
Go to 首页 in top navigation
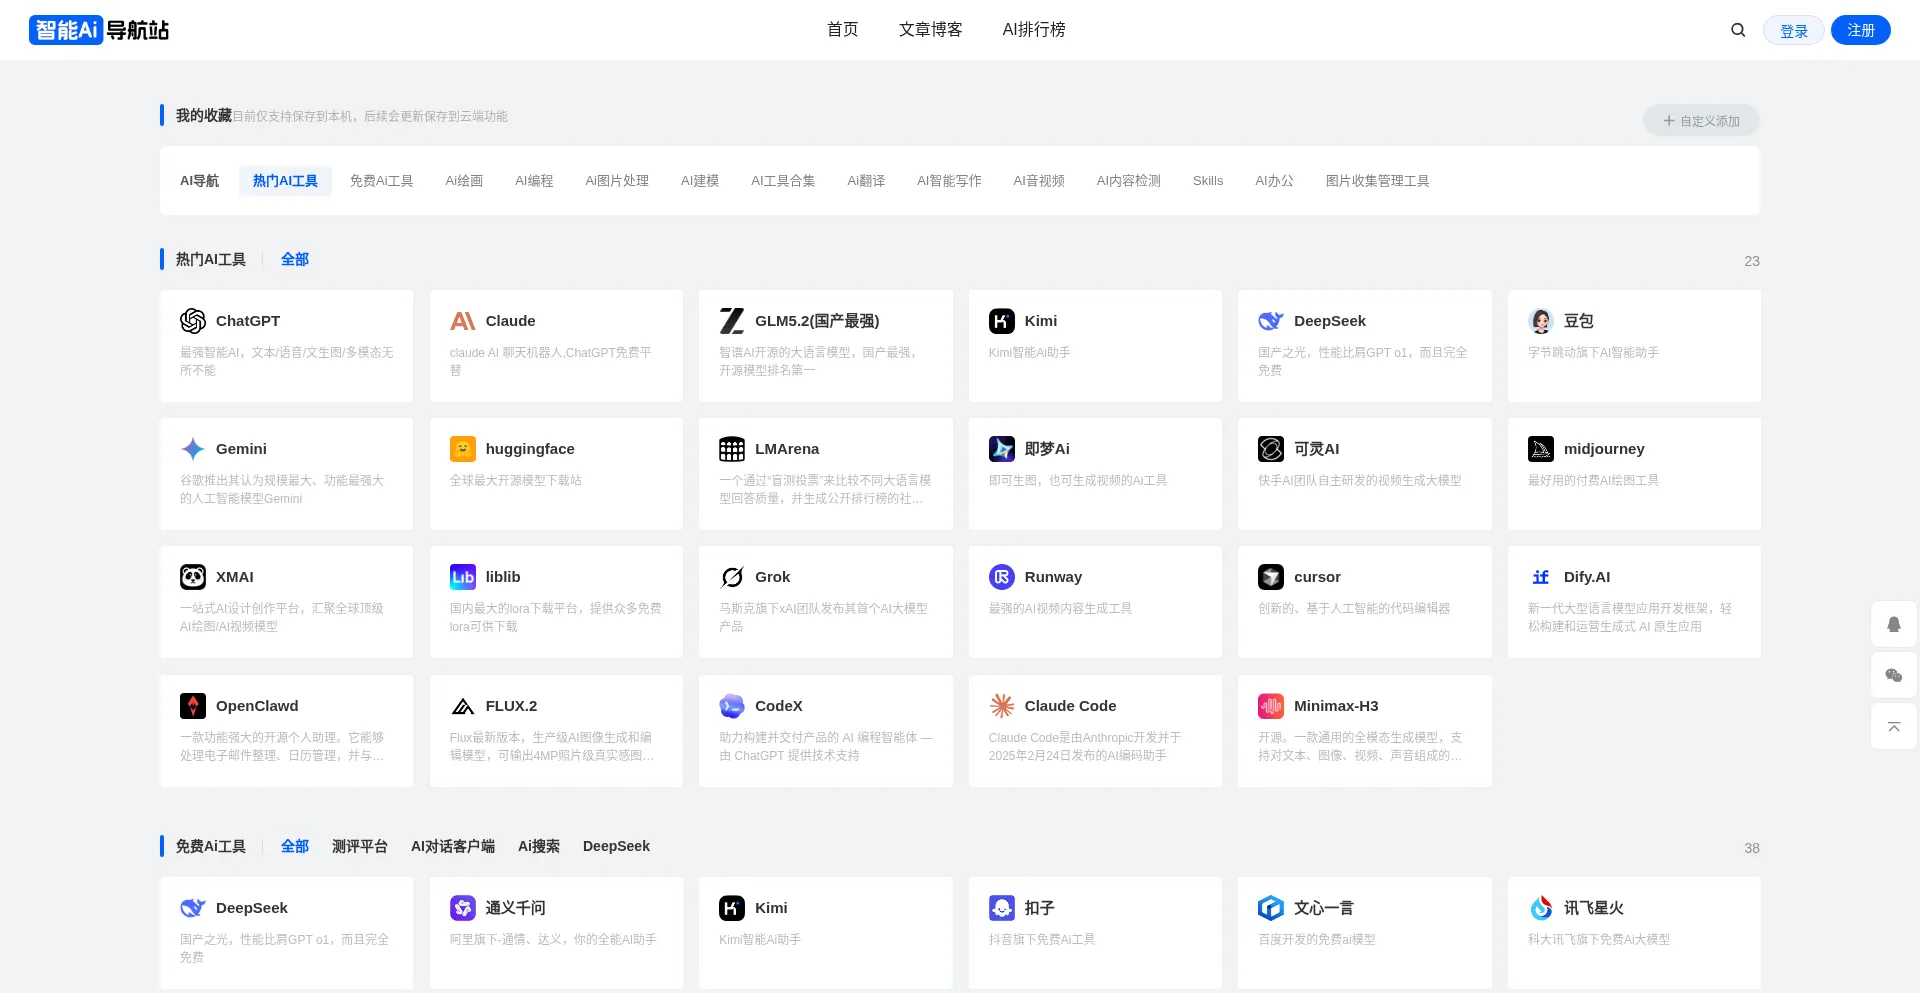coord(843,30)
